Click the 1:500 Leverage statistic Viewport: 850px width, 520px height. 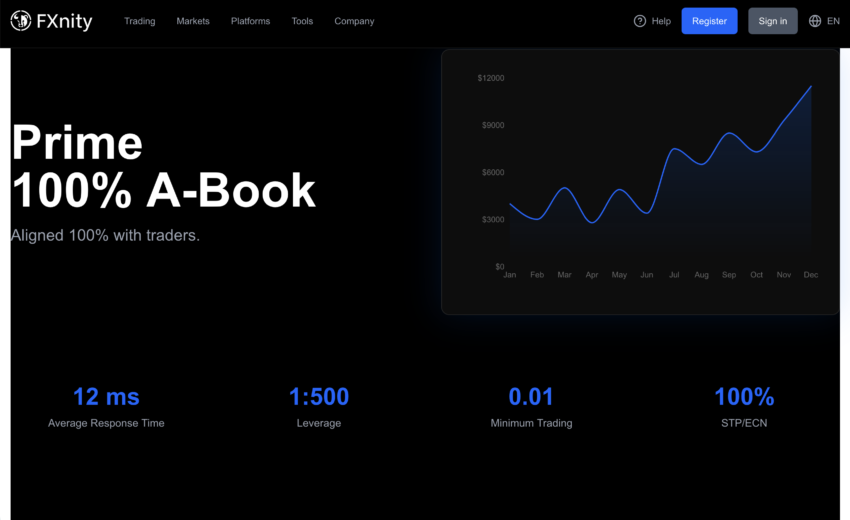(x=319, y=397)
